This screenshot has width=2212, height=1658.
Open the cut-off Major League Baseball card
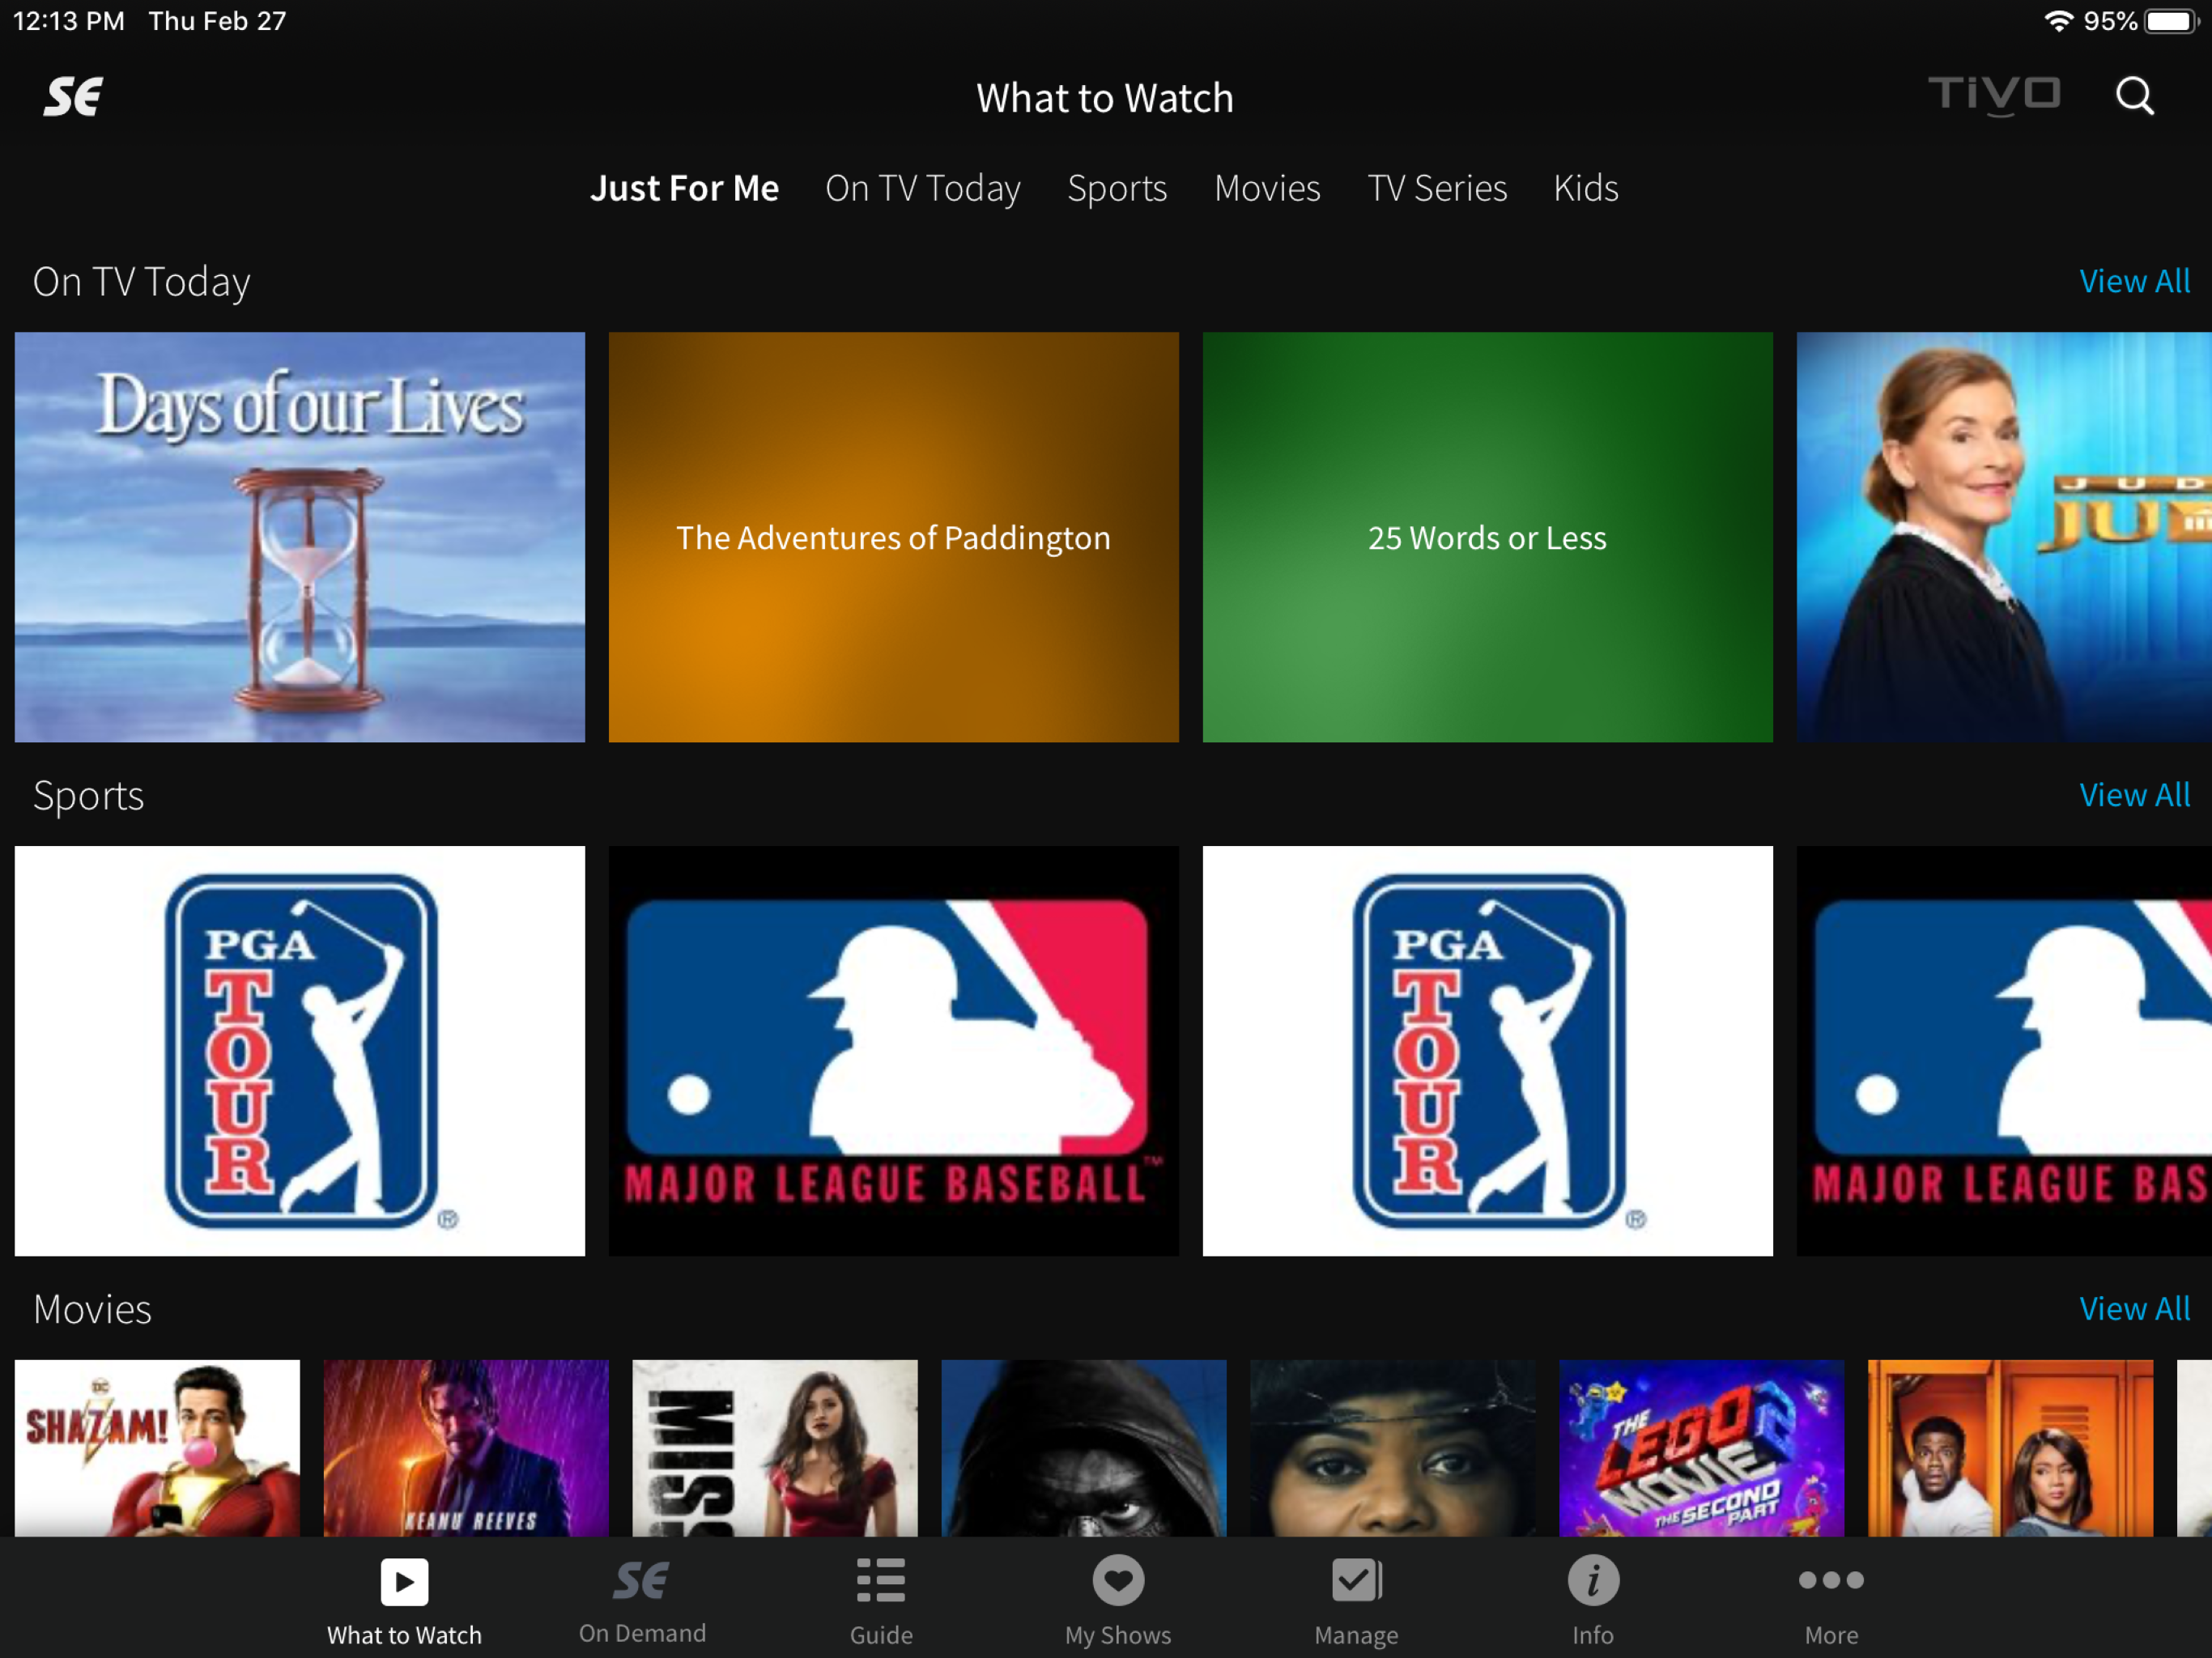click(2004, 1051)
